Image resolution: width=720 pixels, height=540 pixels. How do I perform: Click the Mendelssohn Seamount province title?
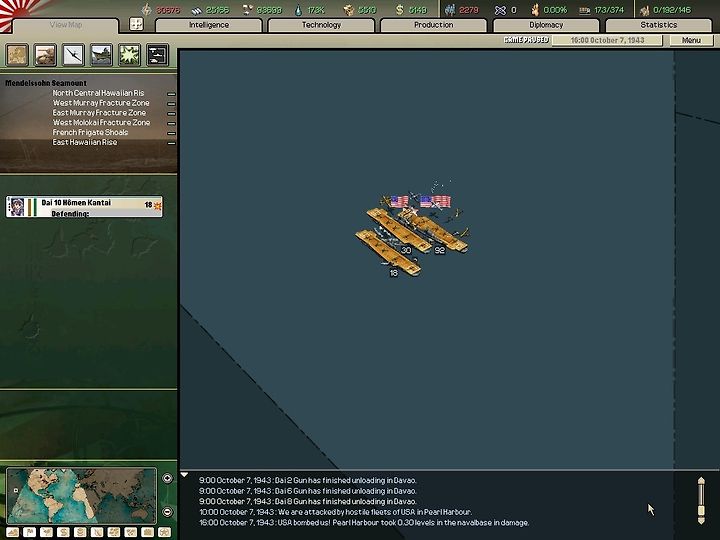[46, 83]
